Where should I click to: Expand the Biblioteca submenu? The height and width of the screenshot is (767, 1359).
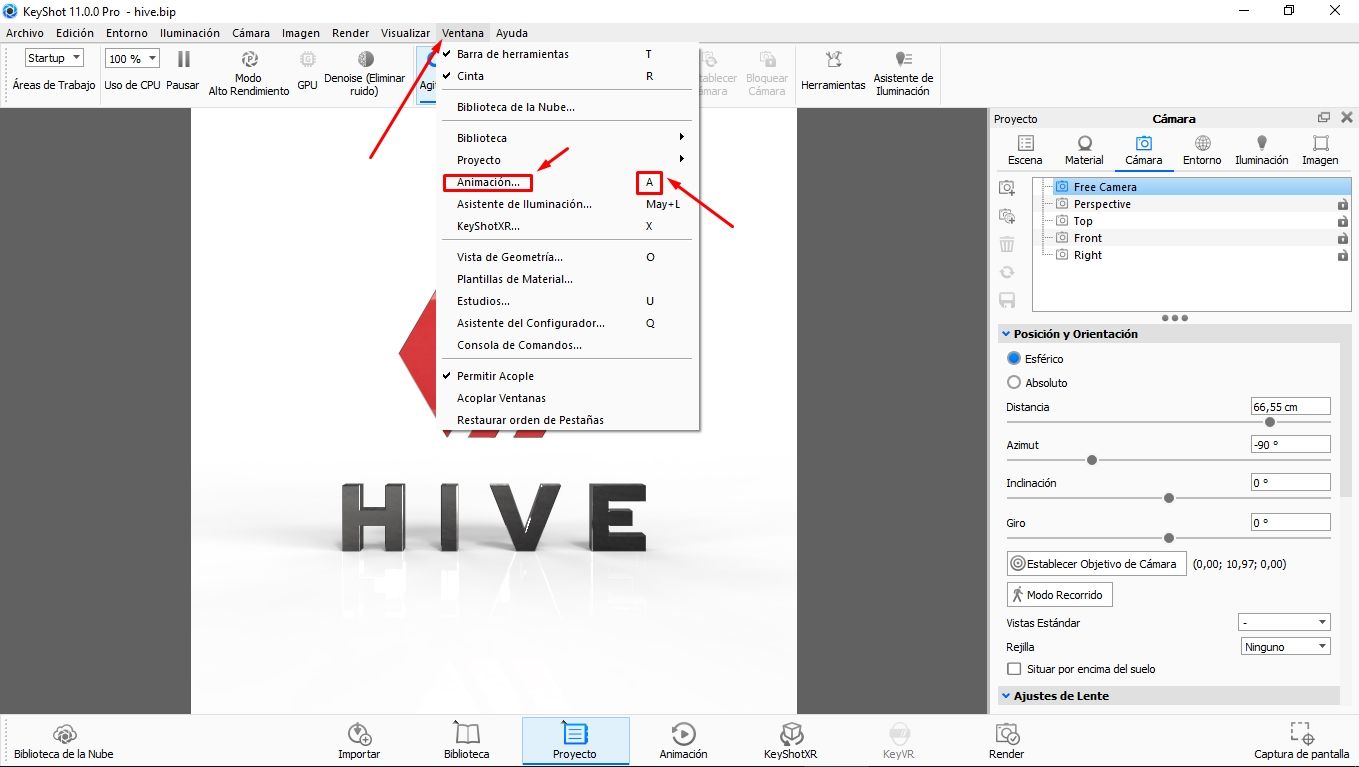pos(569,138)
